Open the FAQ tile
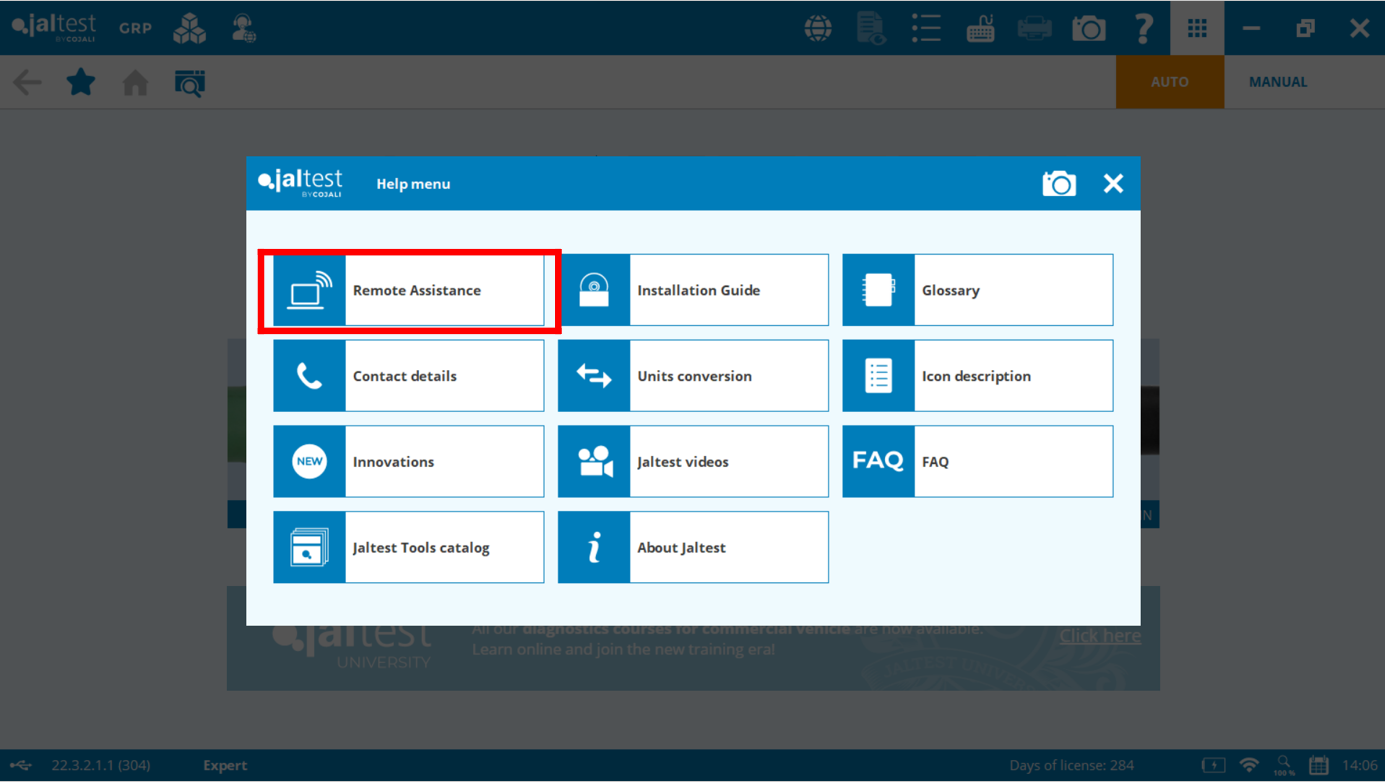1385x782 pixels. coord(977,462)
